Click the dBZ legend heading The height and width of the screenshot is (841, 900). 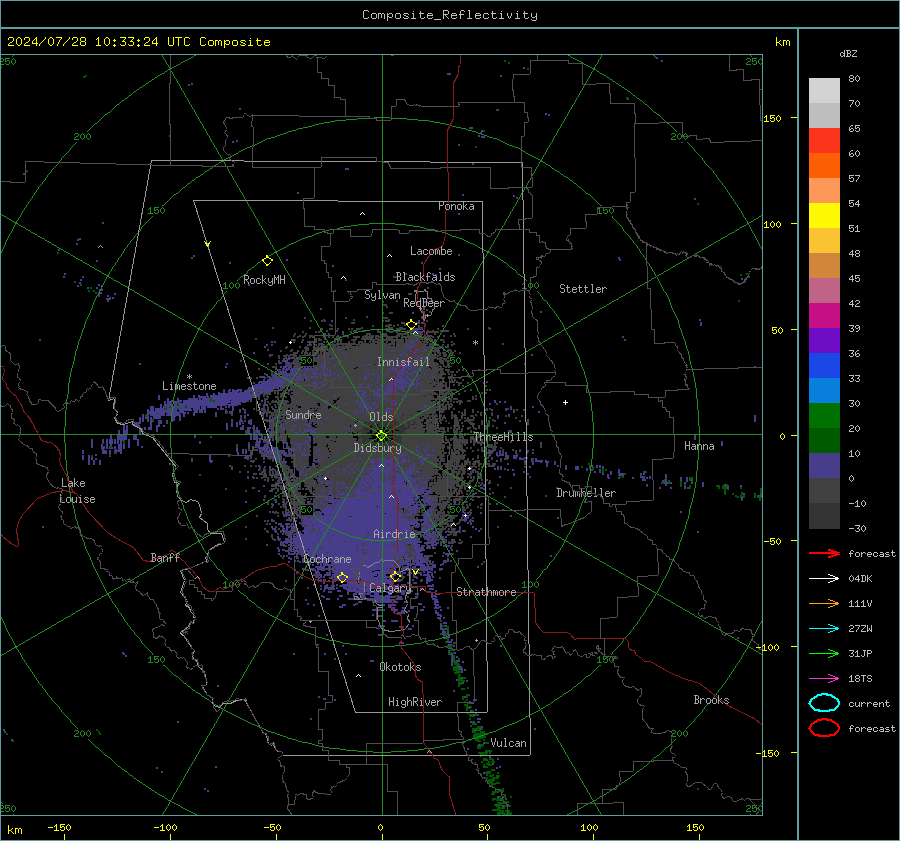[848, 53]
